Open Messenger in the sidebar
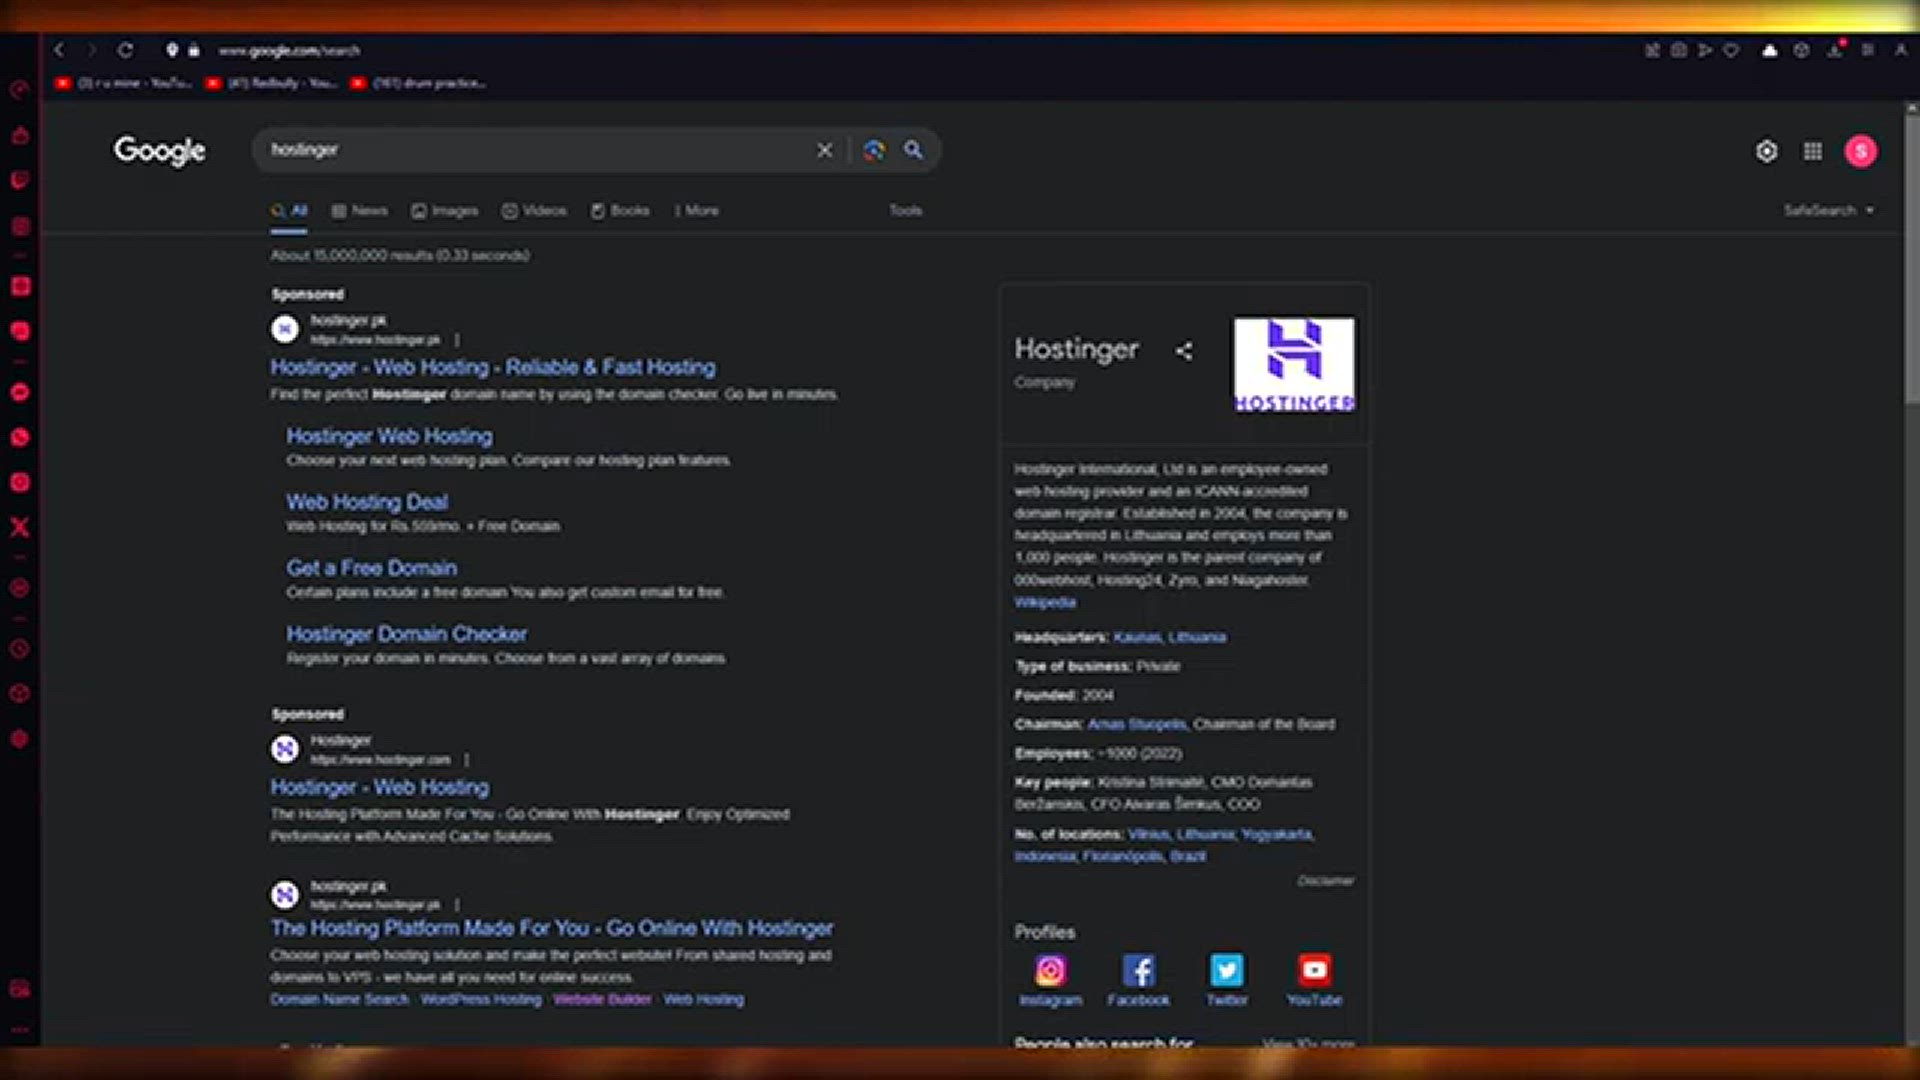The image size is (1920, 1080). pos(20,392)
